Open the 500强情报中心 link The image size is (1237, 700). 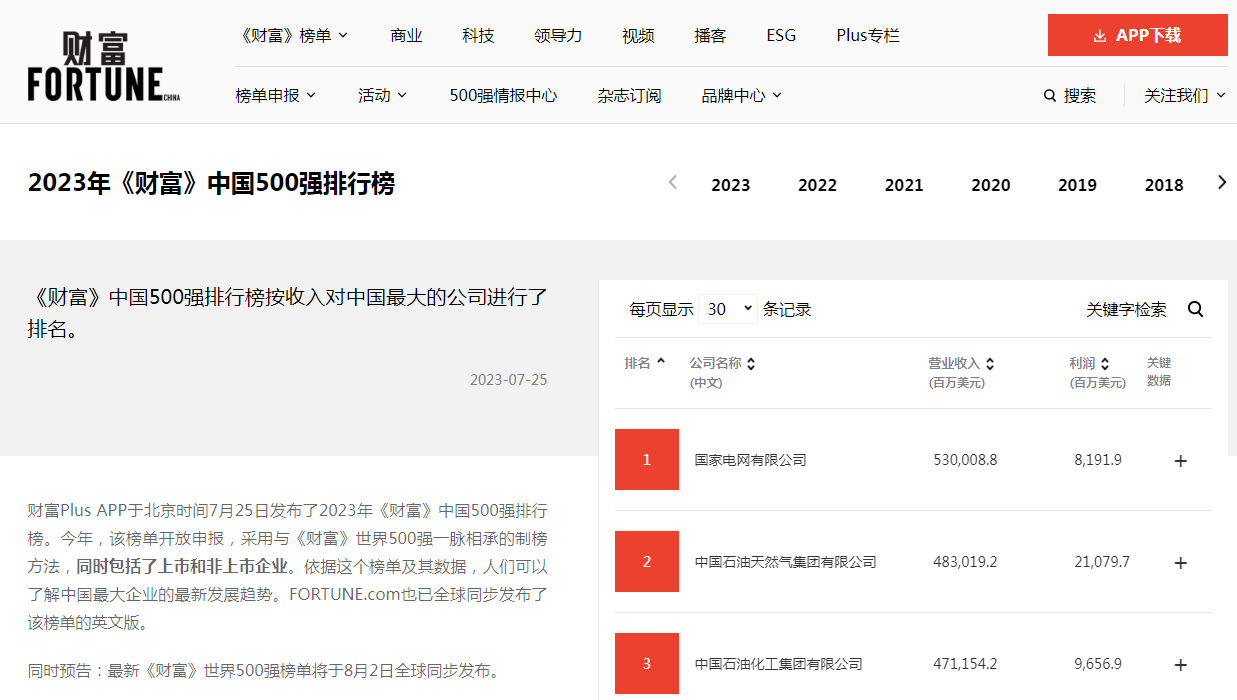(x=503, y=96)
